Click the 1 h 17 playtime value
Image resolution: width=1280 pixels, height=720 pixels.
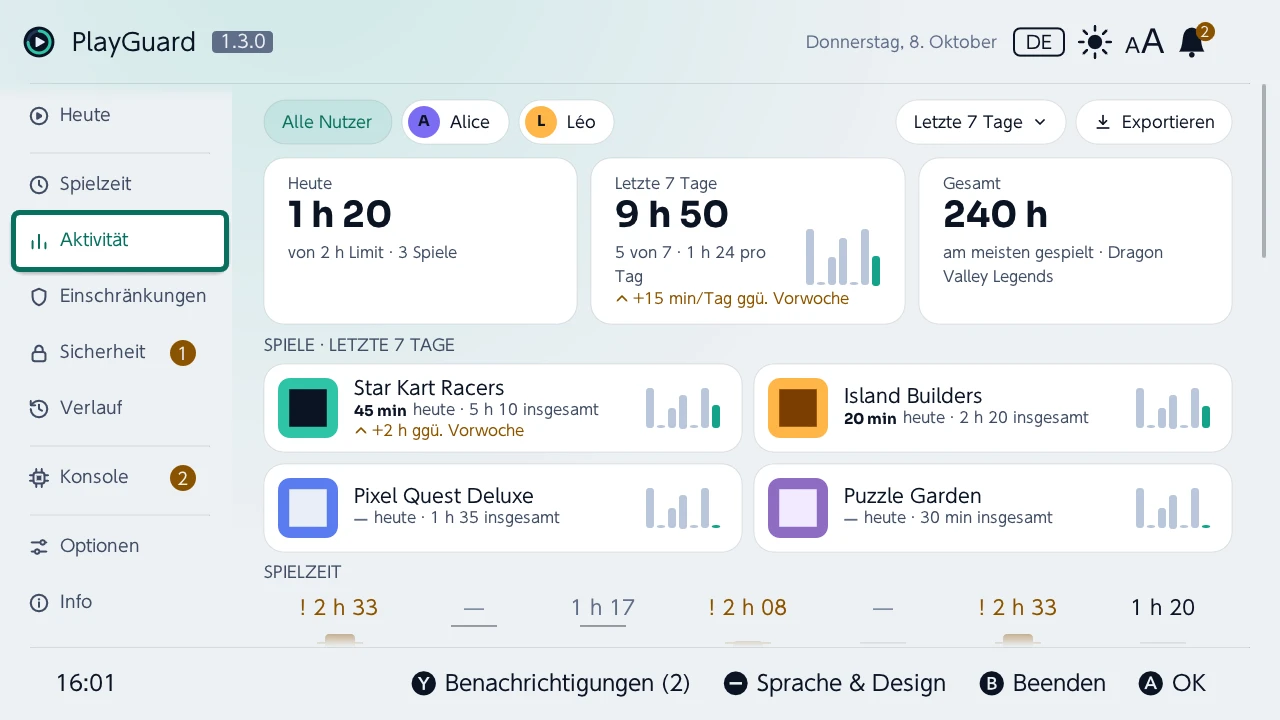click(x=603, y=607)
